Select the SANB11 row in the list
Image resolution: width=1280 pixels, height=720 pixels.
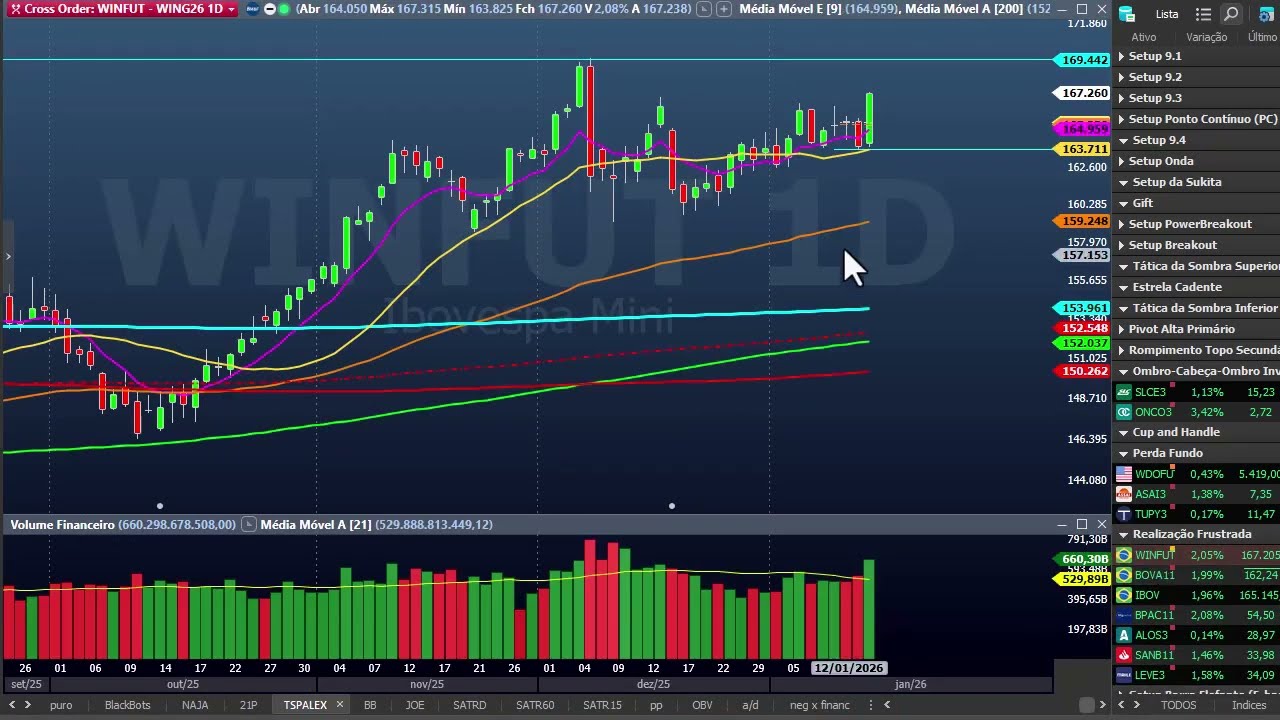[x=1196, y=656]
